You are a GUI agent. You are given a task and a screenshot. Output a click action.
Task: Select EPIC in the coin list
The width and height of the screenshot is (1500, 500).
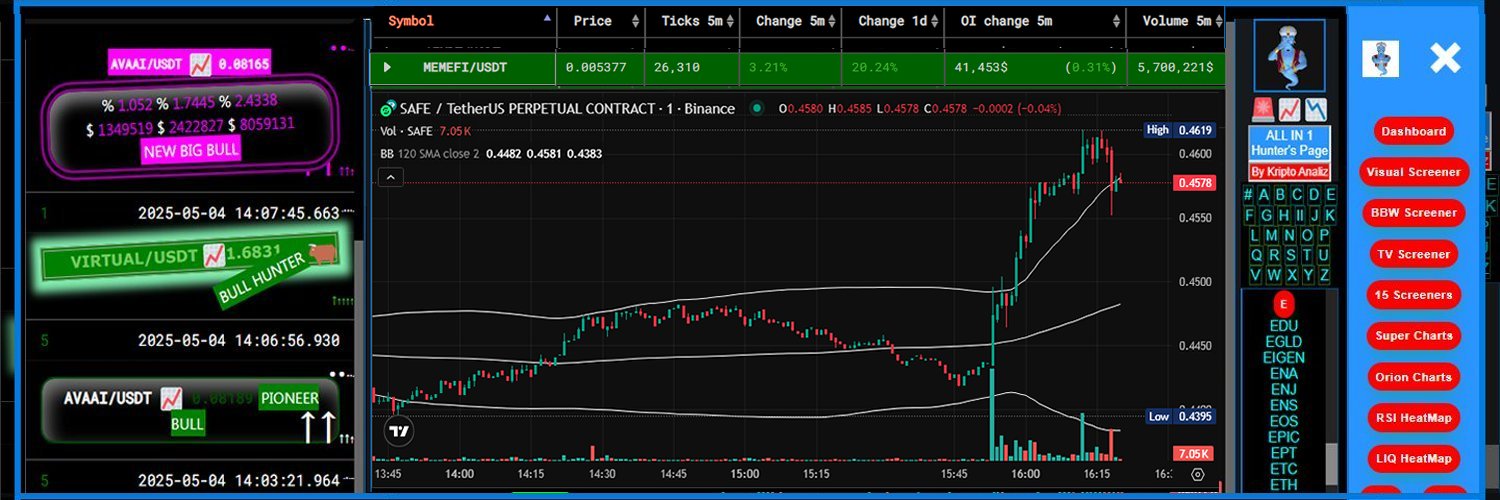pos(1283,438)
